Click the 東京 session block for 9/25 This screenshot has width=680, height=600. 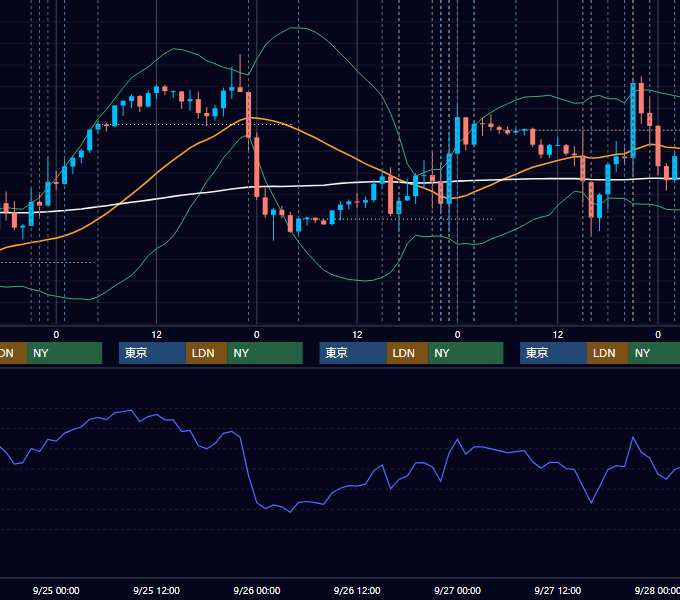[x=152, y=353]
